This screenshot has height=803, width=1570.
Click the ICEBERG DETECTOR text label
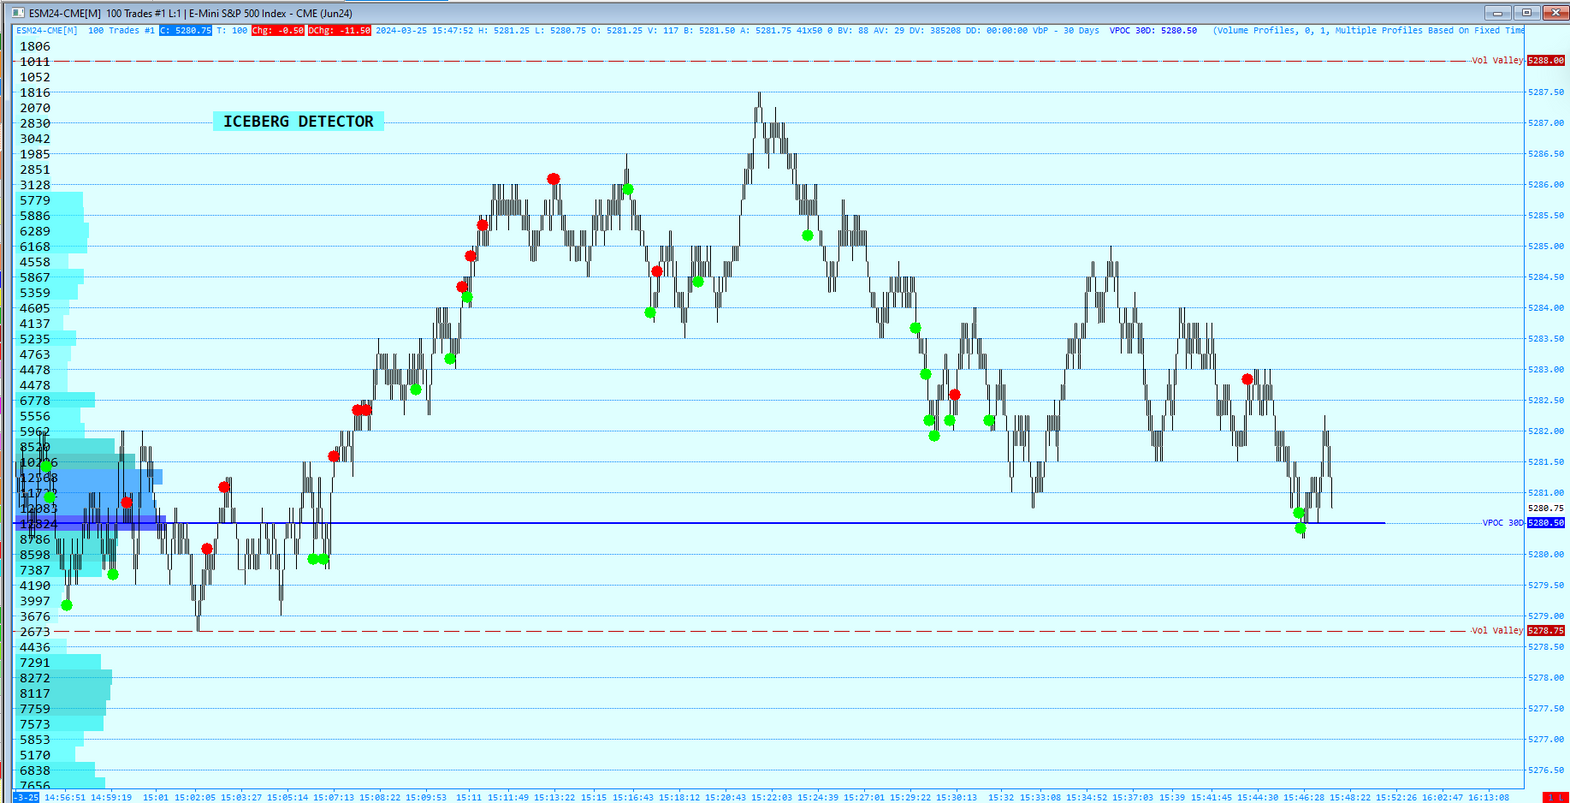tap(298, 122)
